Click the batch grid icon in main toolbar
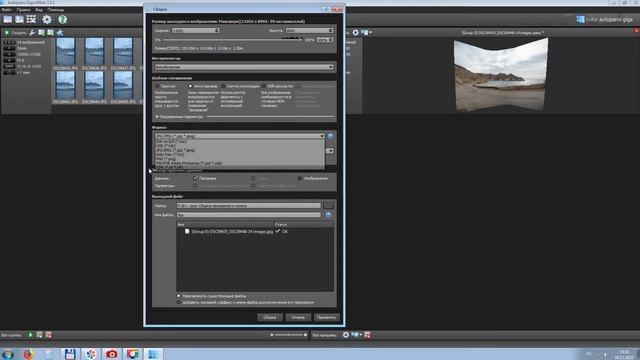 pyautogui.click(x=31, y=19)
